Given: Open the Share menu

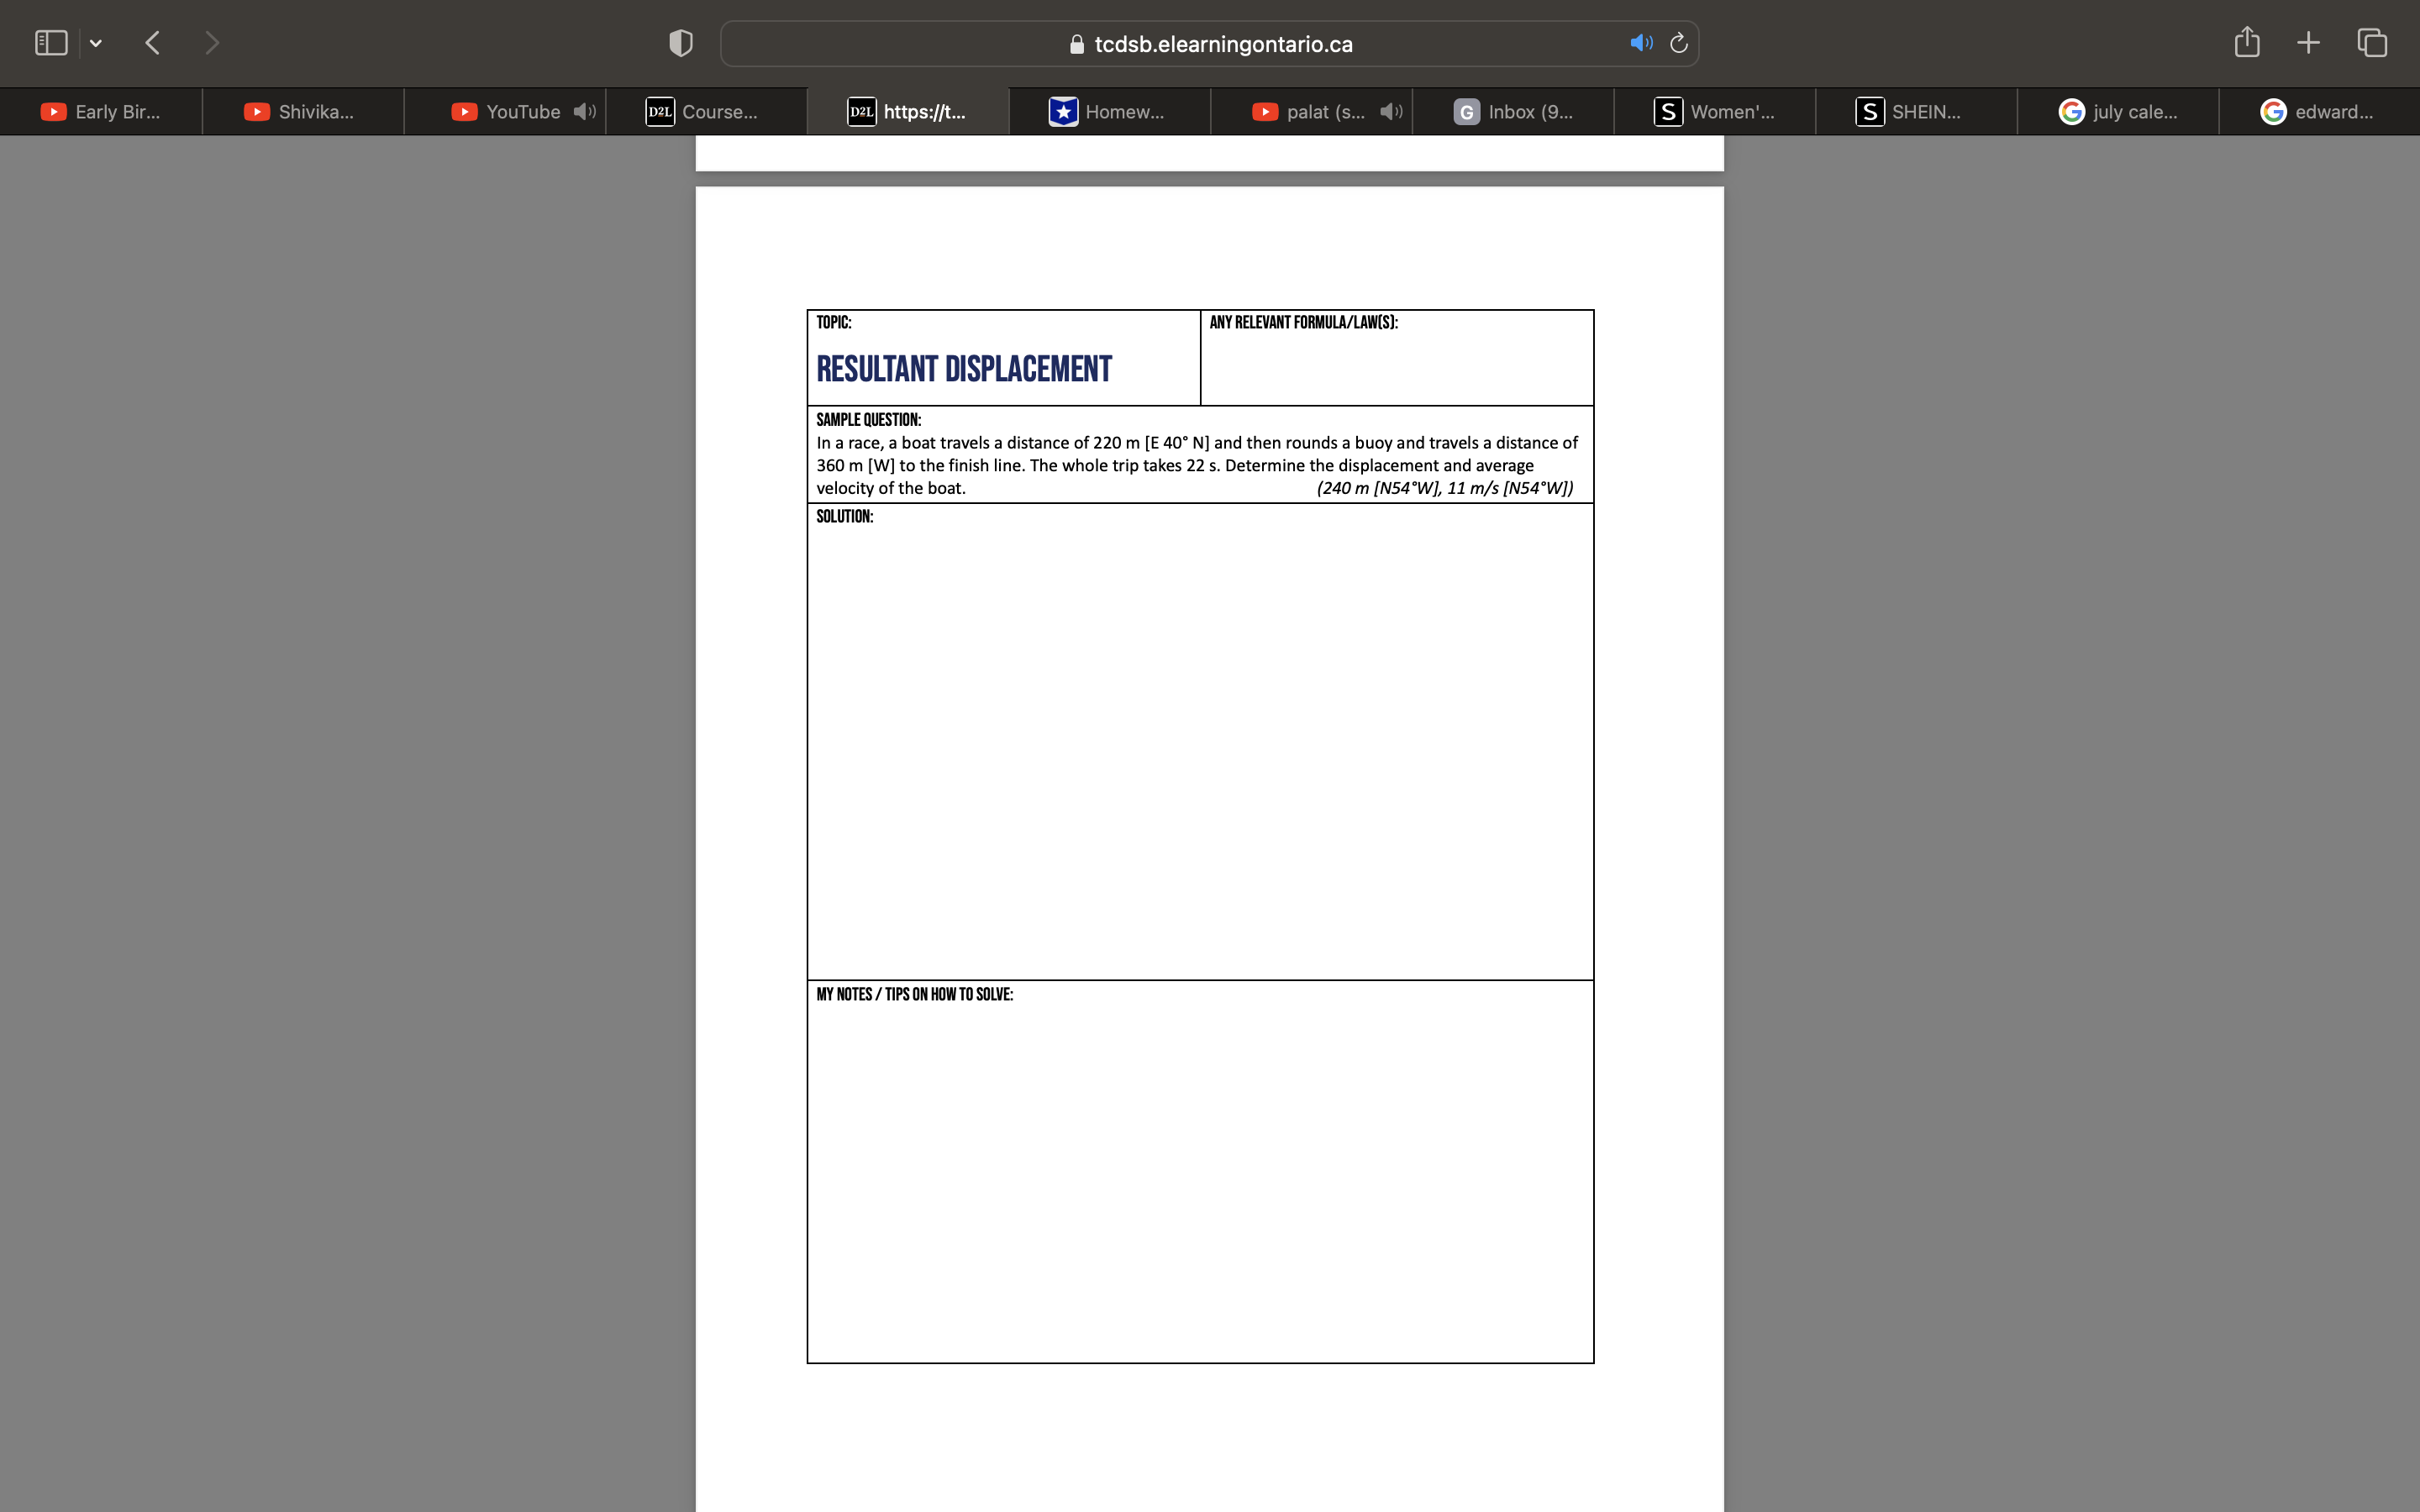Looking at the screenshot, I should coord(2245,42).
